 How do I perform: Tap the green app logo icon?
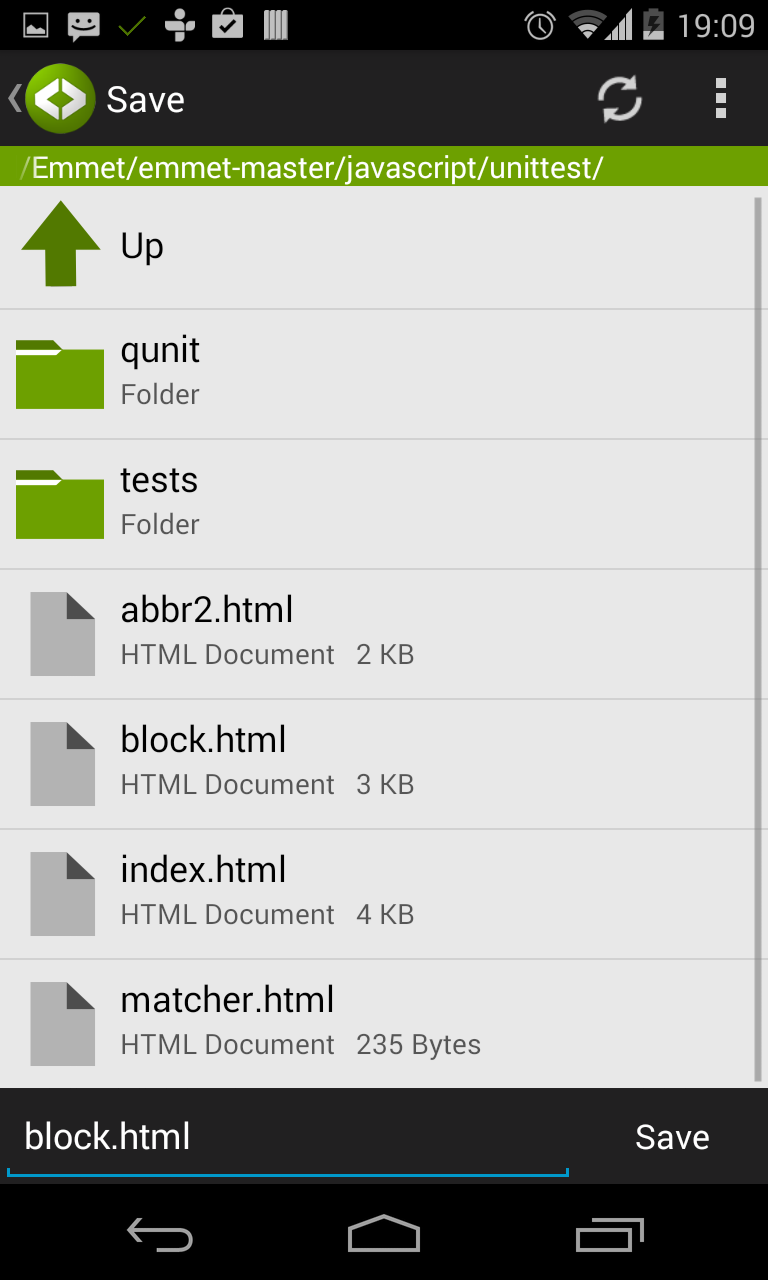(60, 99)
